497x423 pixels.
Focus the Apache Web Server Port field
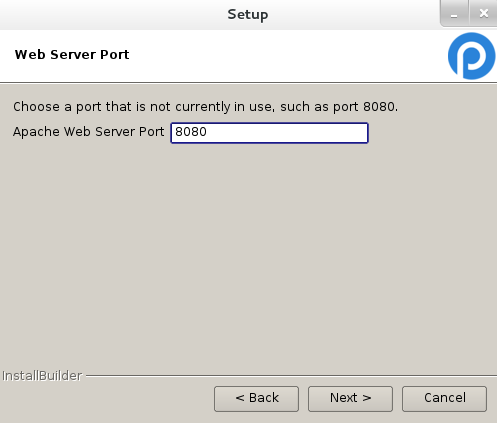[x=269, y=133]
